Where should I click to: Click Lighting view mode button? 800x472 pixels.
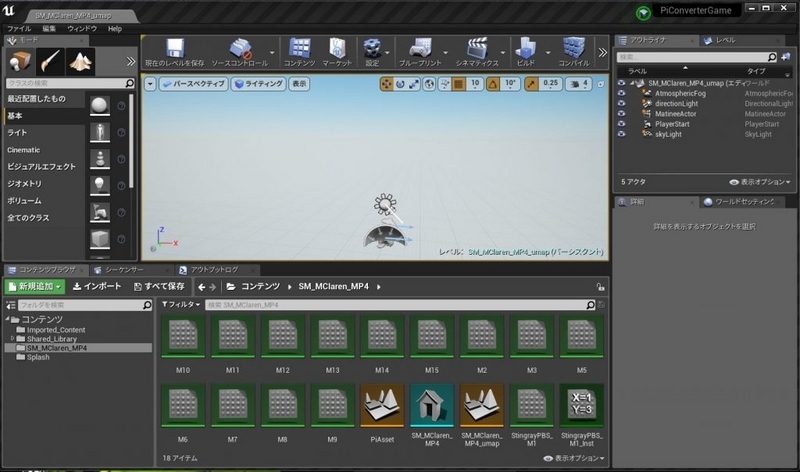tap(259, 84)
